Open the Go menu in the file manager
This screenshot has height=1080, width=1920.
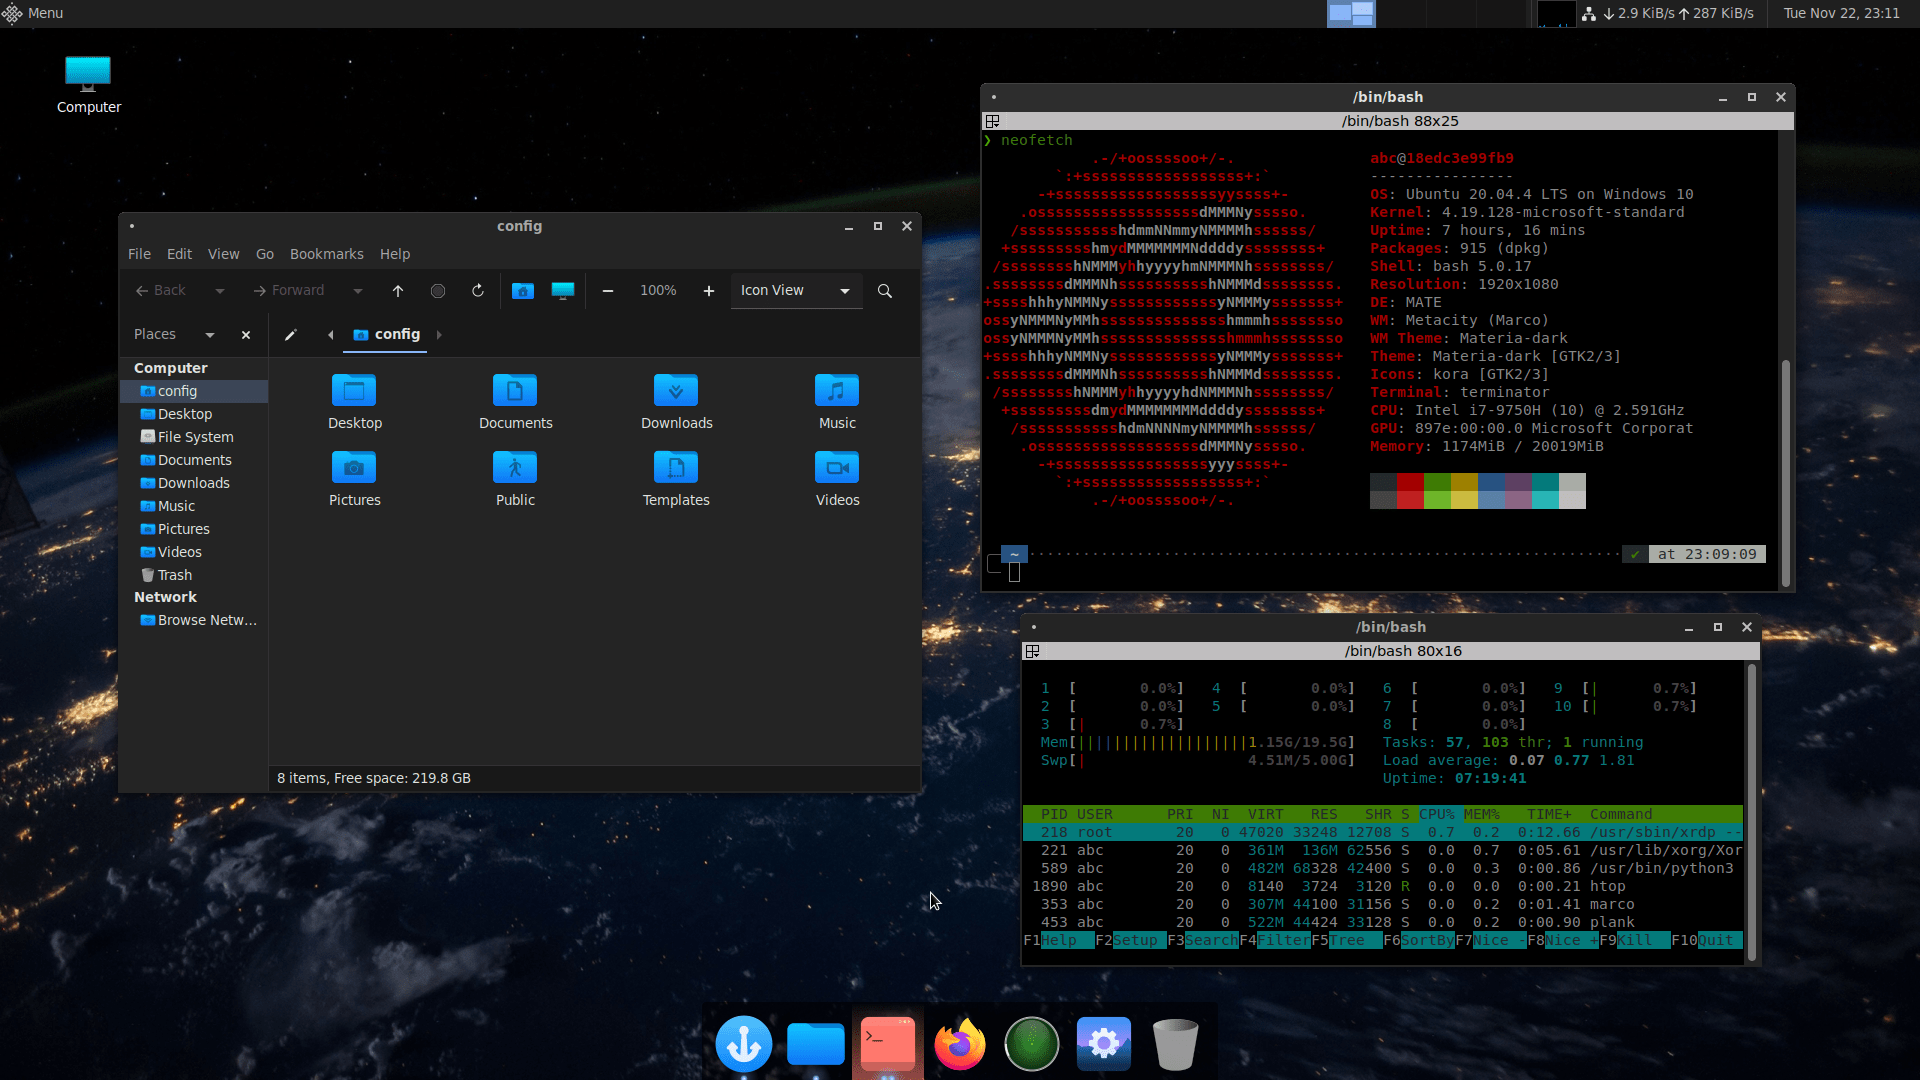(264, 253)
